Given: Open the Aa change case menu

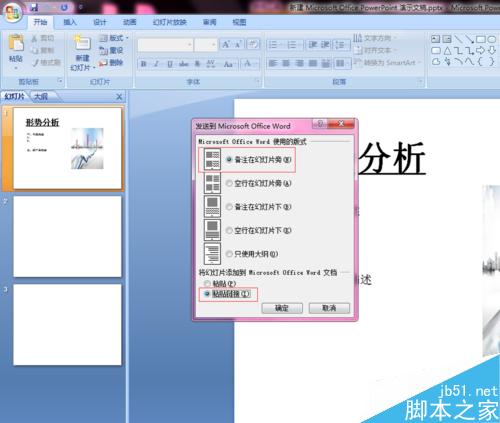Looking at the screenshot, I should click(229, 64).
